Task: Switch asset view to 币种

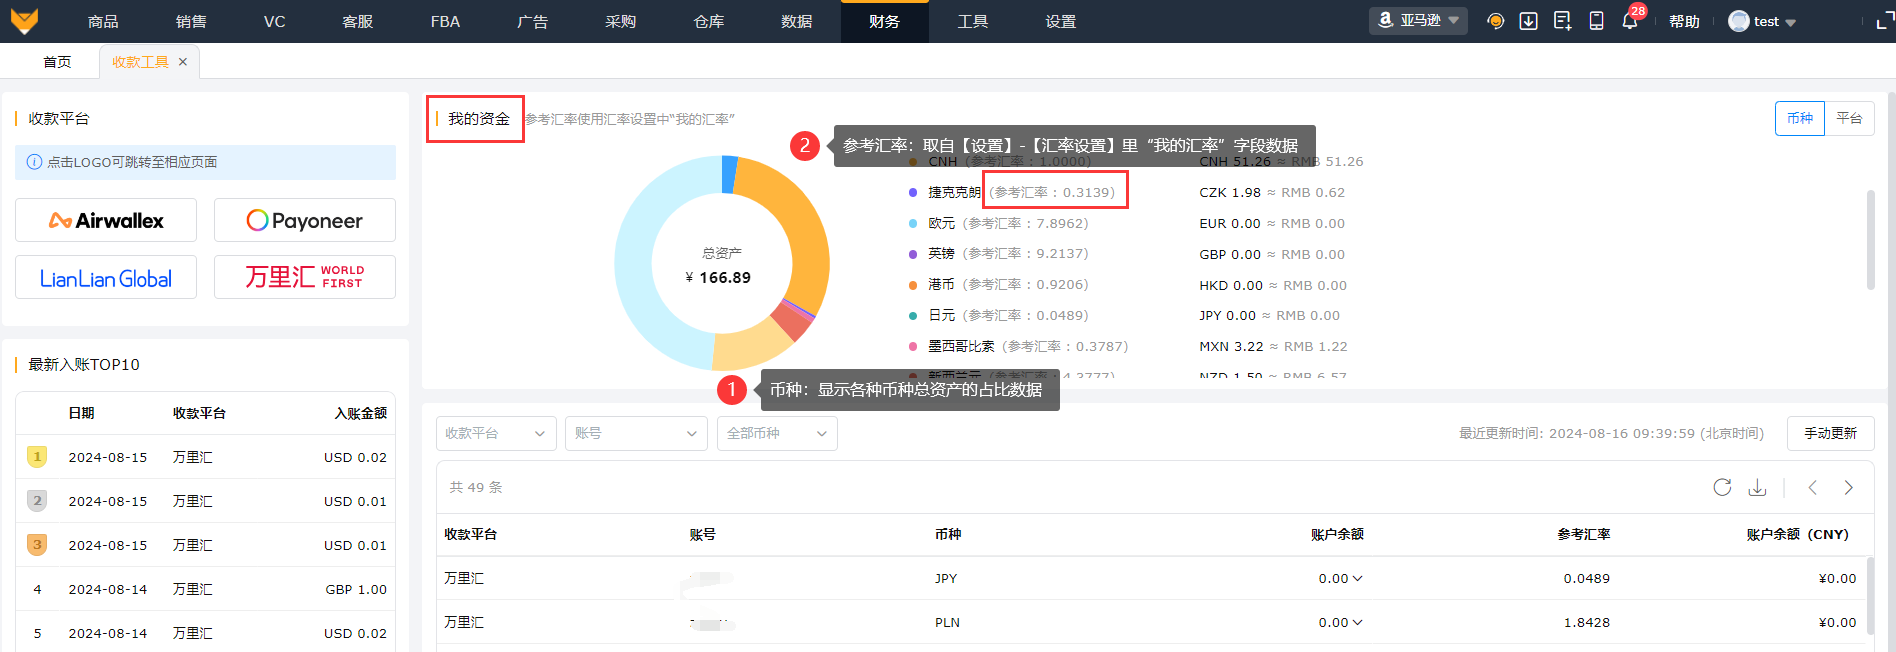Action: point(1800,118)
